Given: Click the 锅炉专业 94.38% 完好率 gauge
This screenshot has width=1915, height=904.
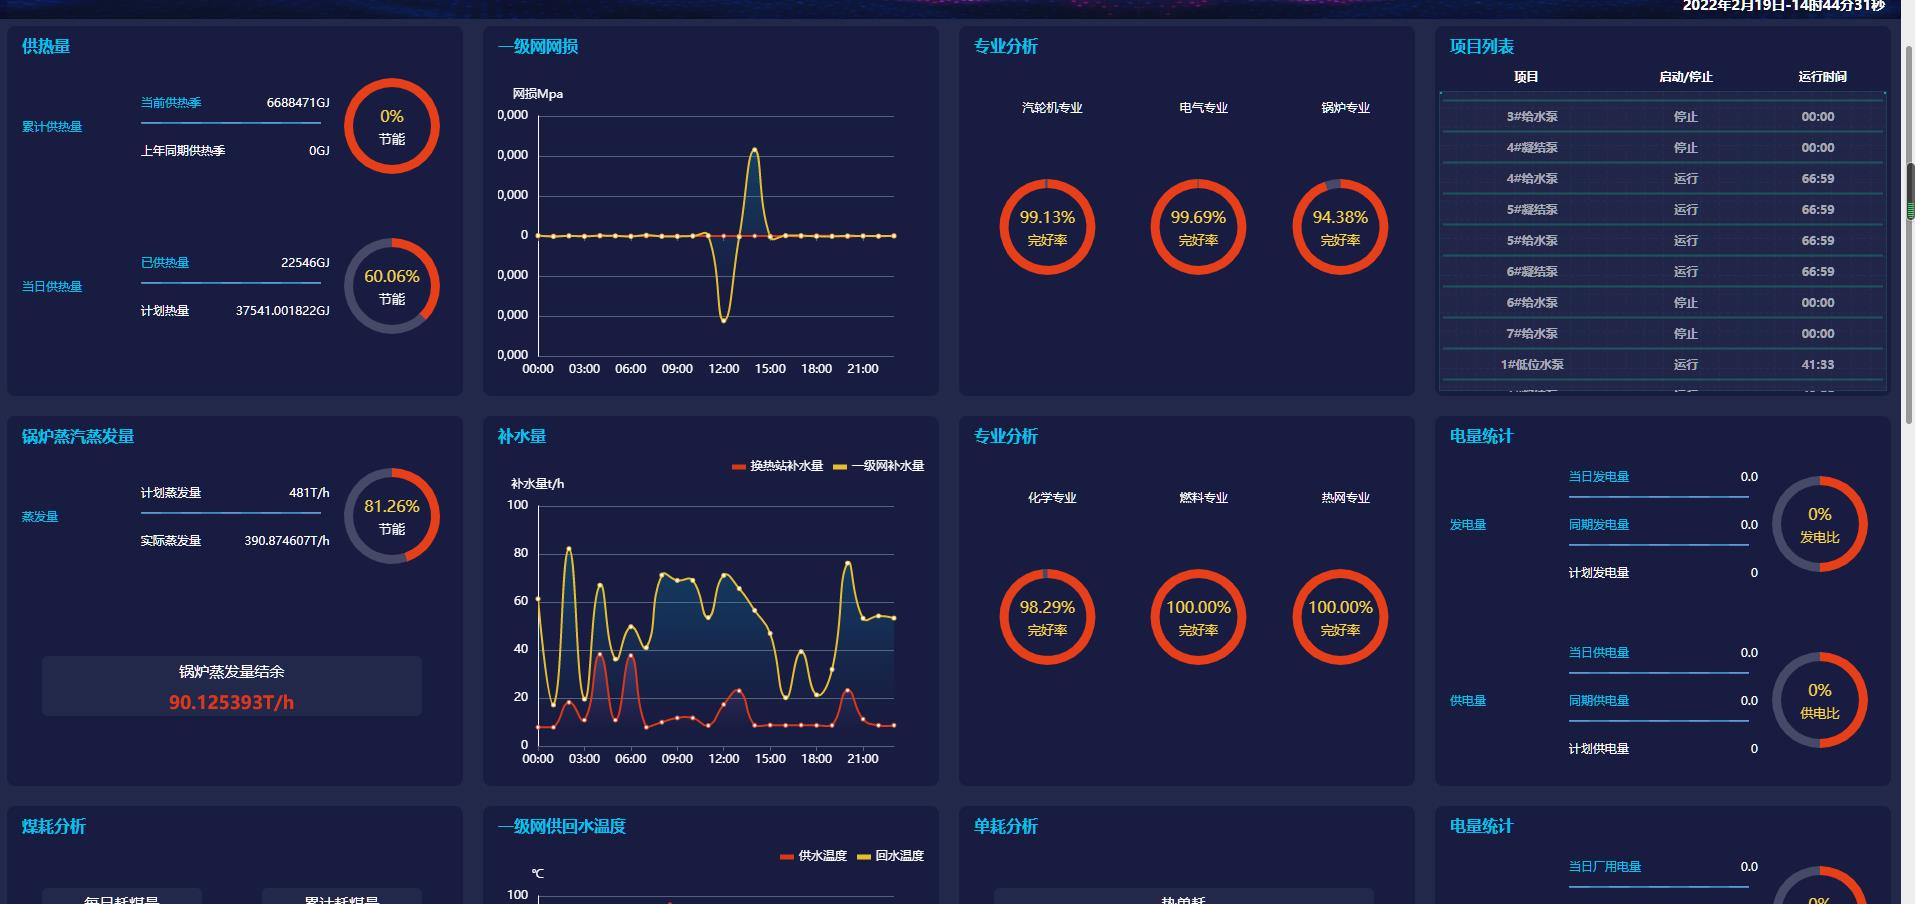Looking at the screenshot, I should point(1340,227).
